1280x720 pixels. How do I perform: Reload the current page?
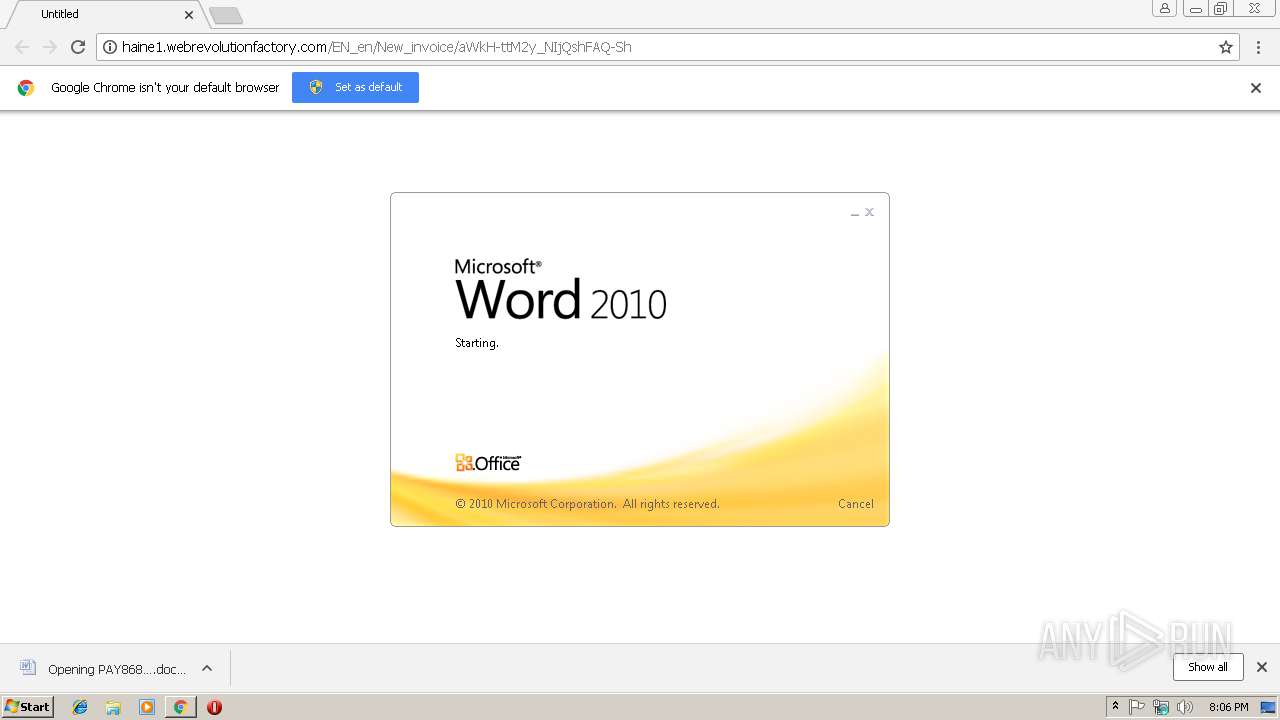pos(78,47)
